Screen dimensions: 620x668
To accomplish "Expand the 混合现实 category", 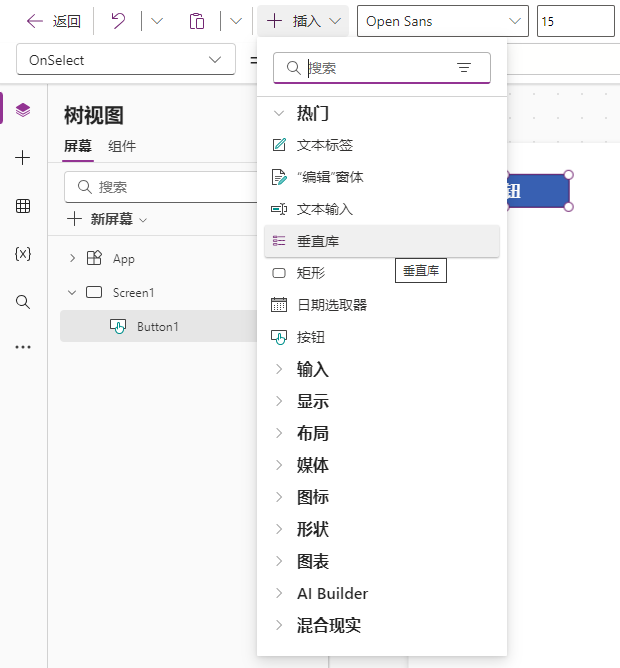I will tap(279, 625).
